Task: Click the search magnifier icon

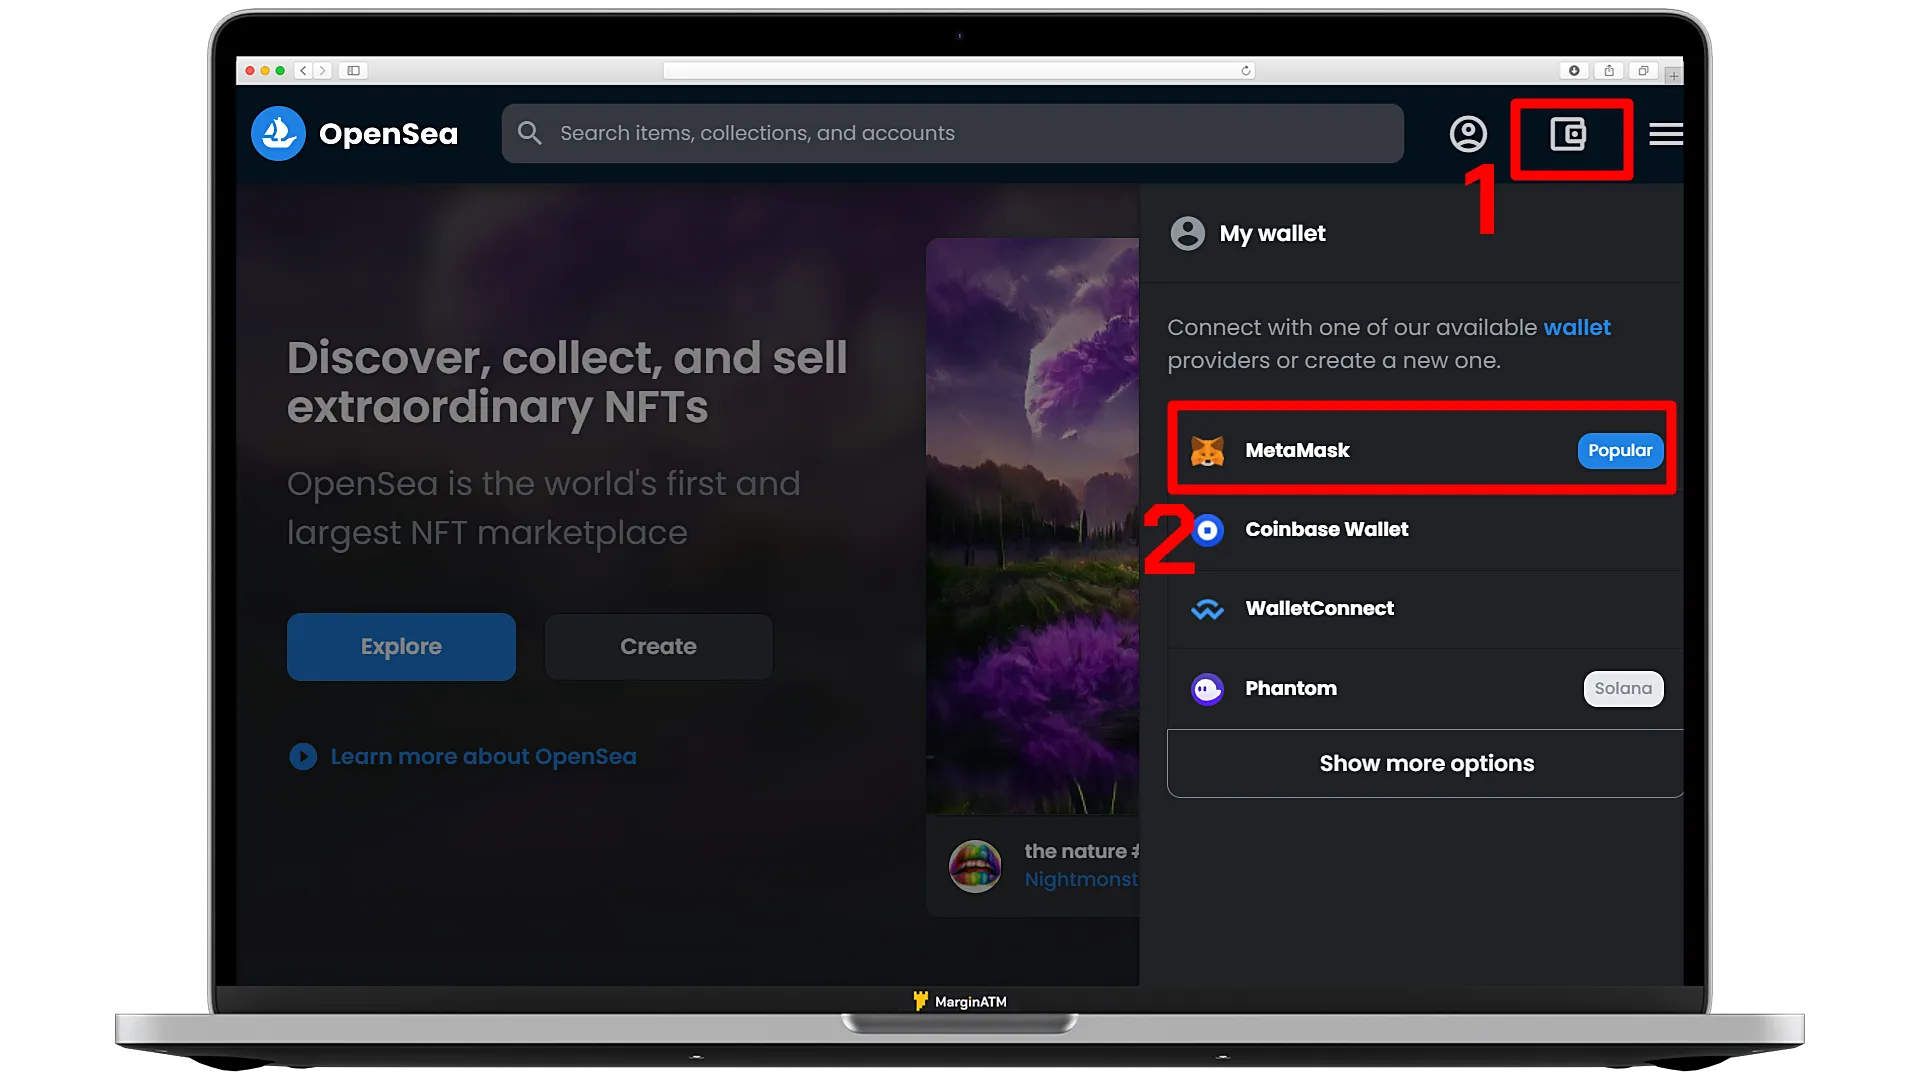Action: click(530, 133)
